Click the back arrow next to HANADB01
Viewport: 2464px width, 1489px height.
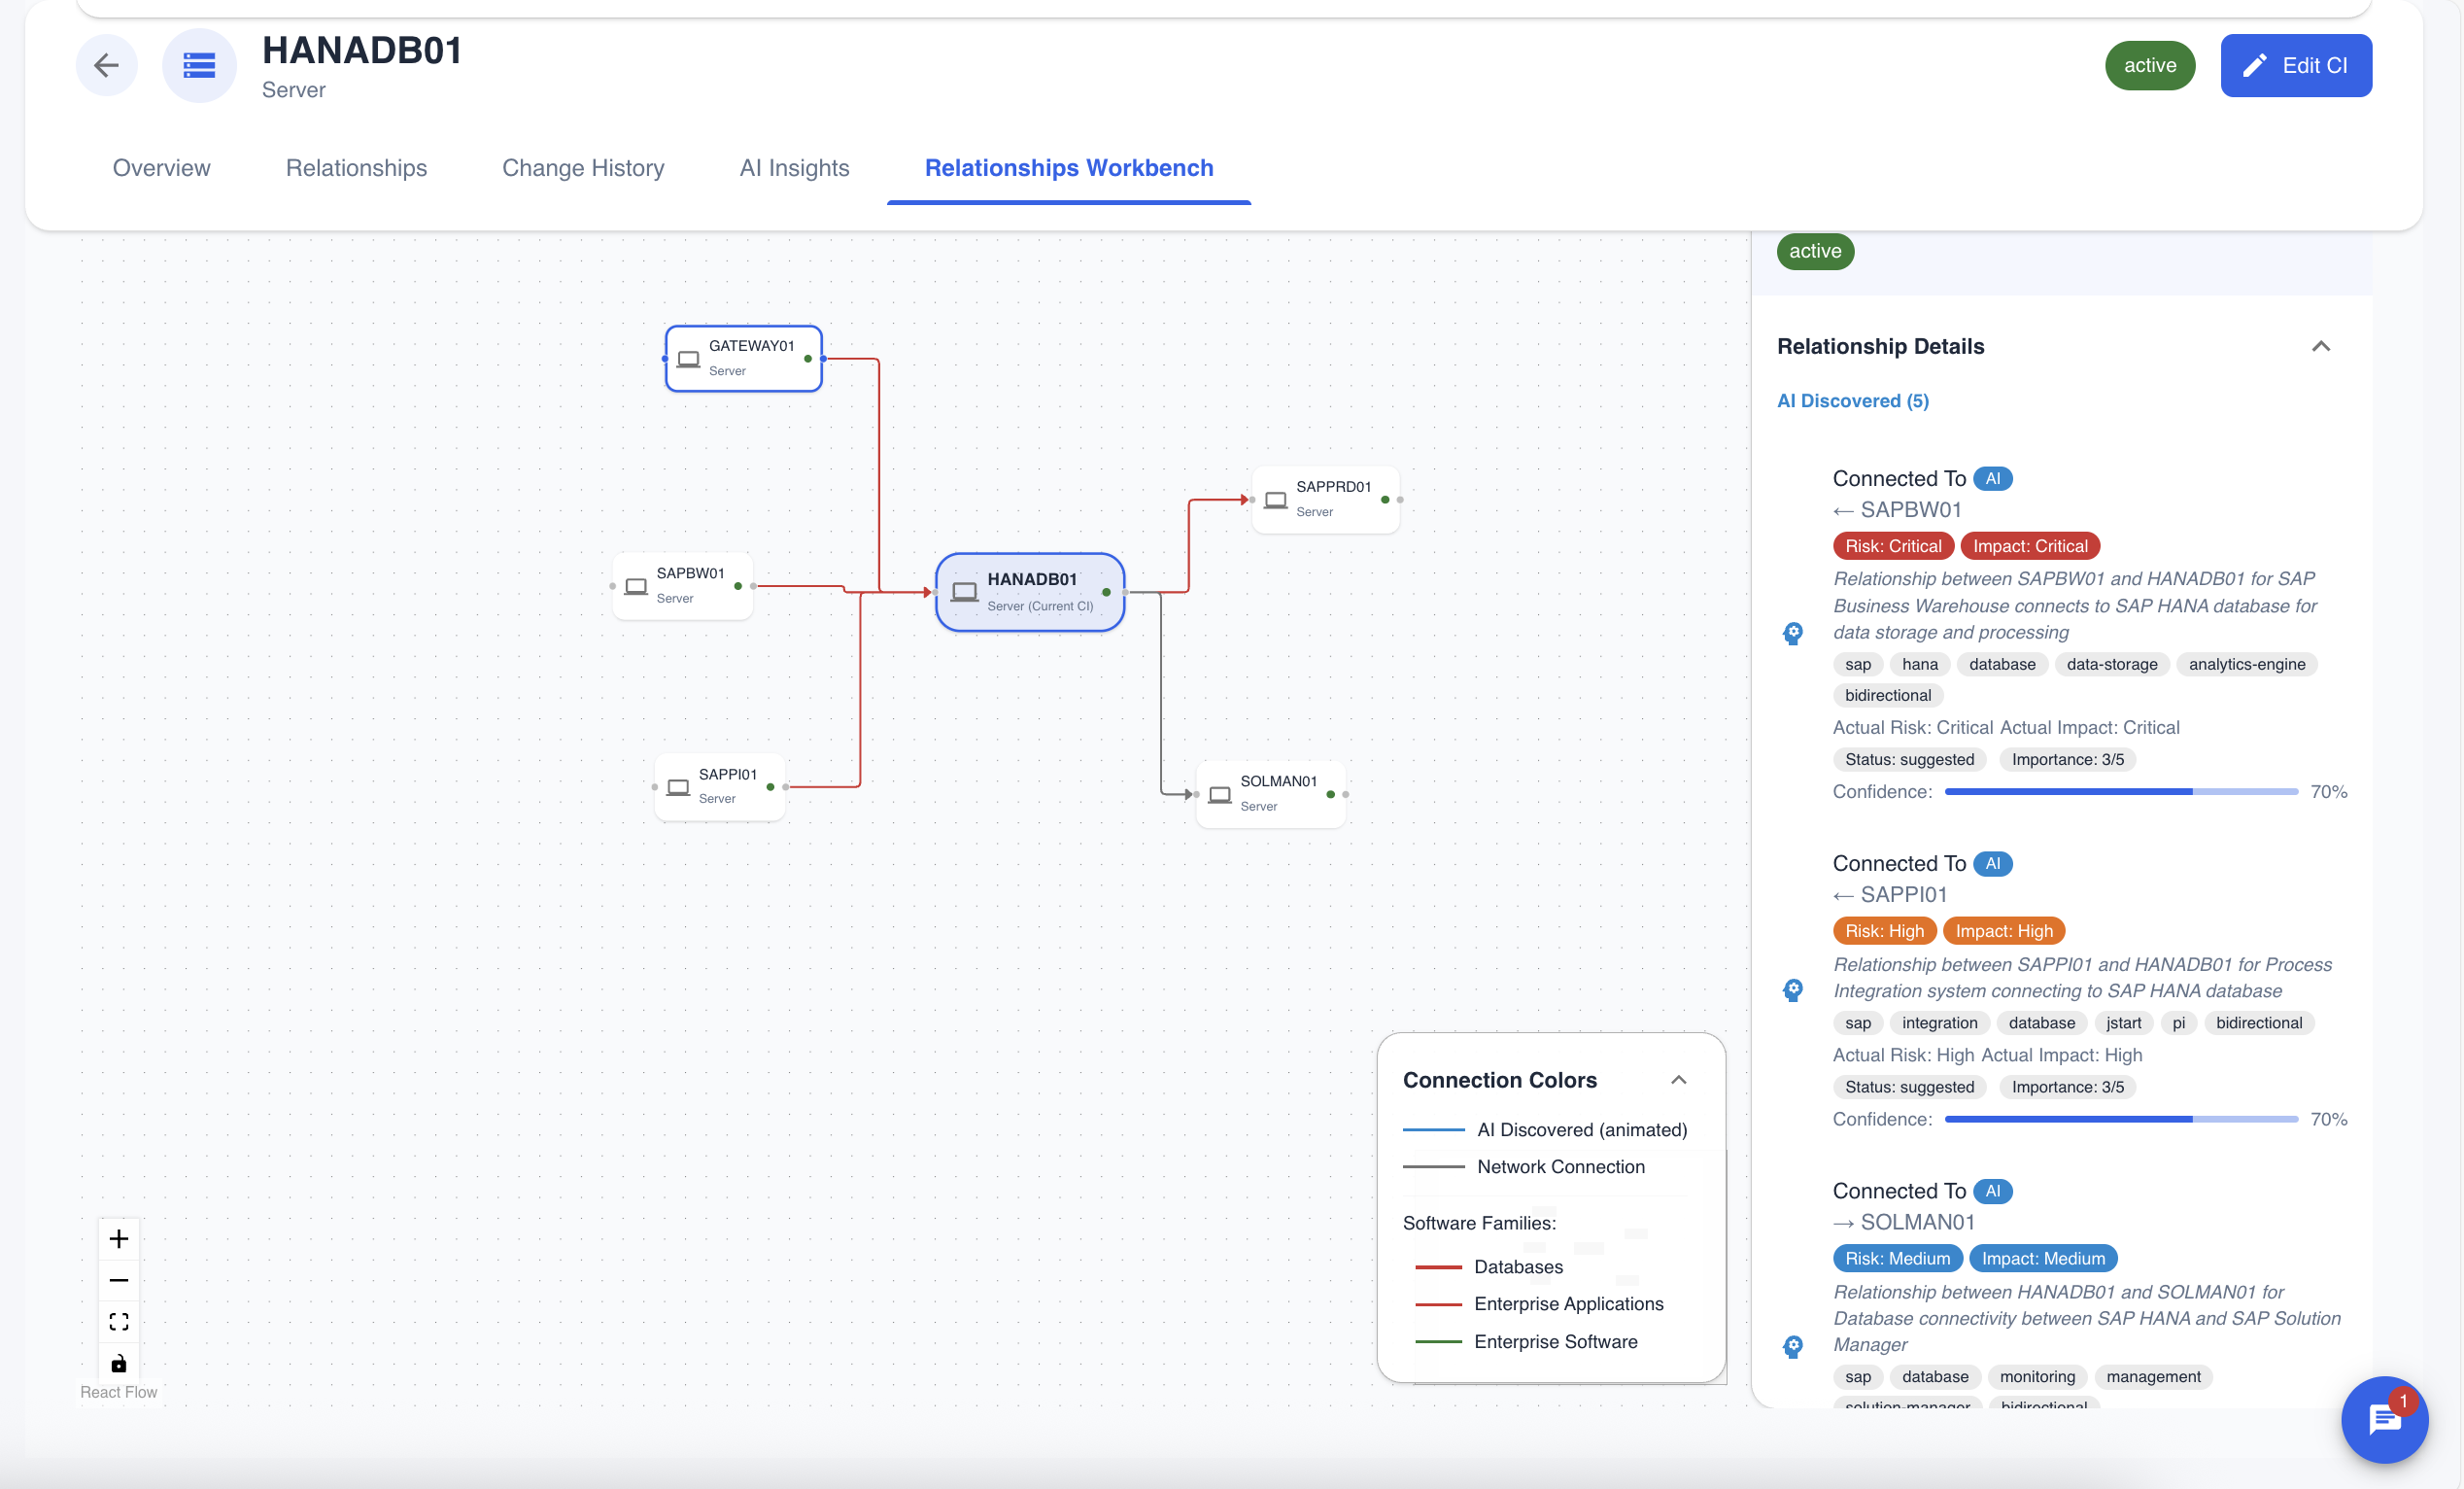107,65
